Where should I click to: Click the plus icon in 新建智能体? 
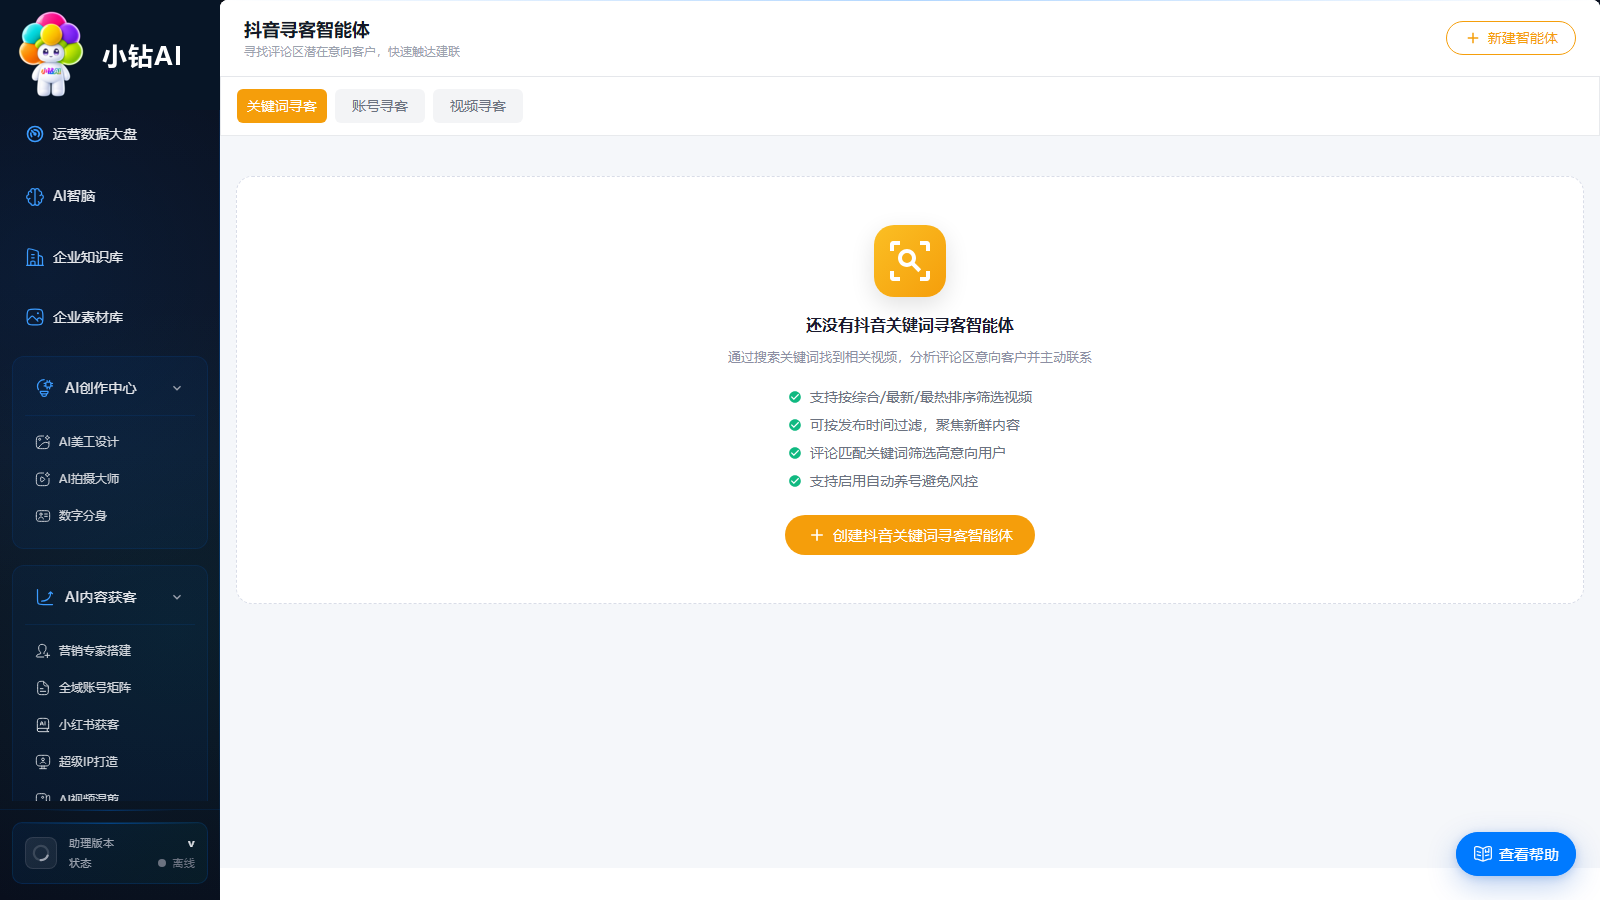pyautogui.click(x=1473, y=38)
